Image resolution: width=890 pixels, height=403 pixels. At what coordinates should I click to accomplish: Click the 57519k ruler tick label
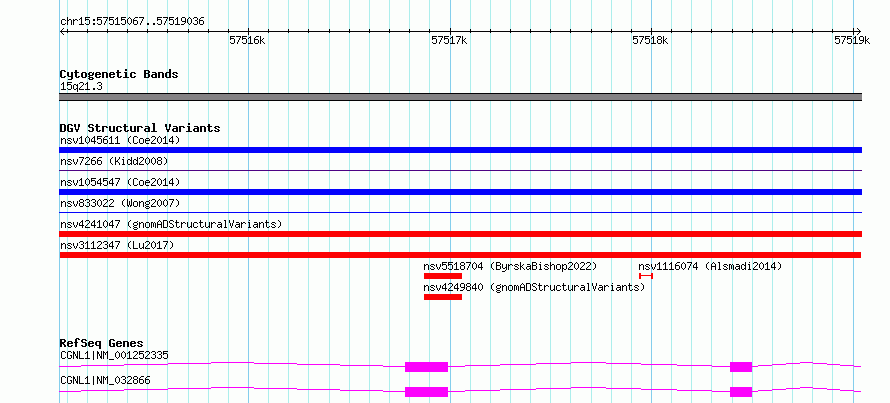[x=852, y=40]
